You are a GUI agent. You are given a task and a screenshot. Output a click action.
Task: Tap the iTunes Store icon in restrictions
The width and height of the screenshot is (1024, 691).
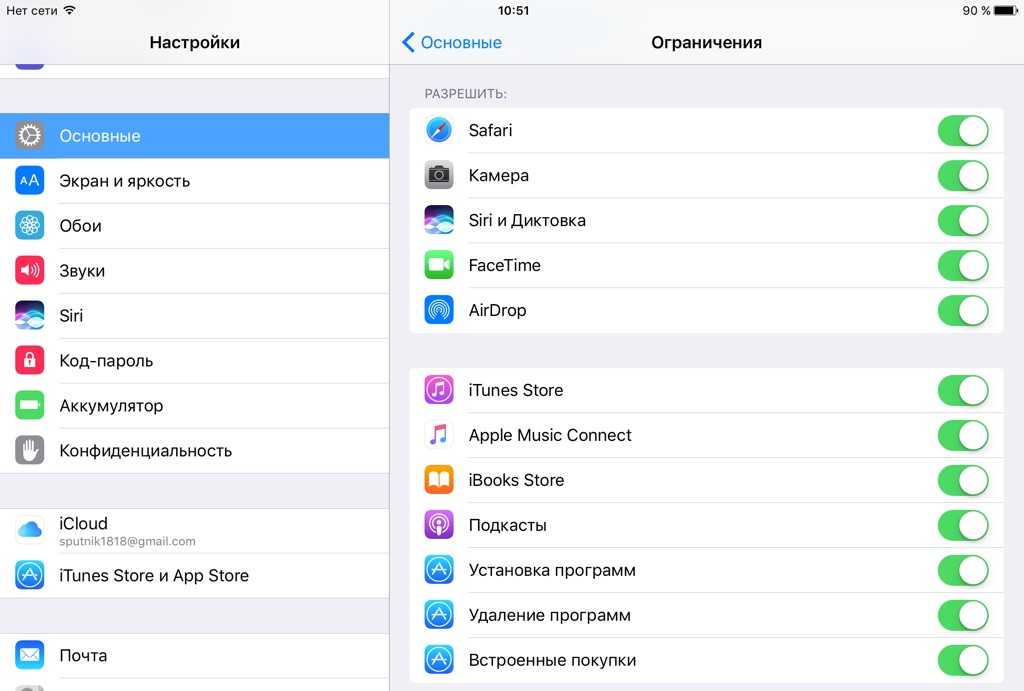pos(439,390)
